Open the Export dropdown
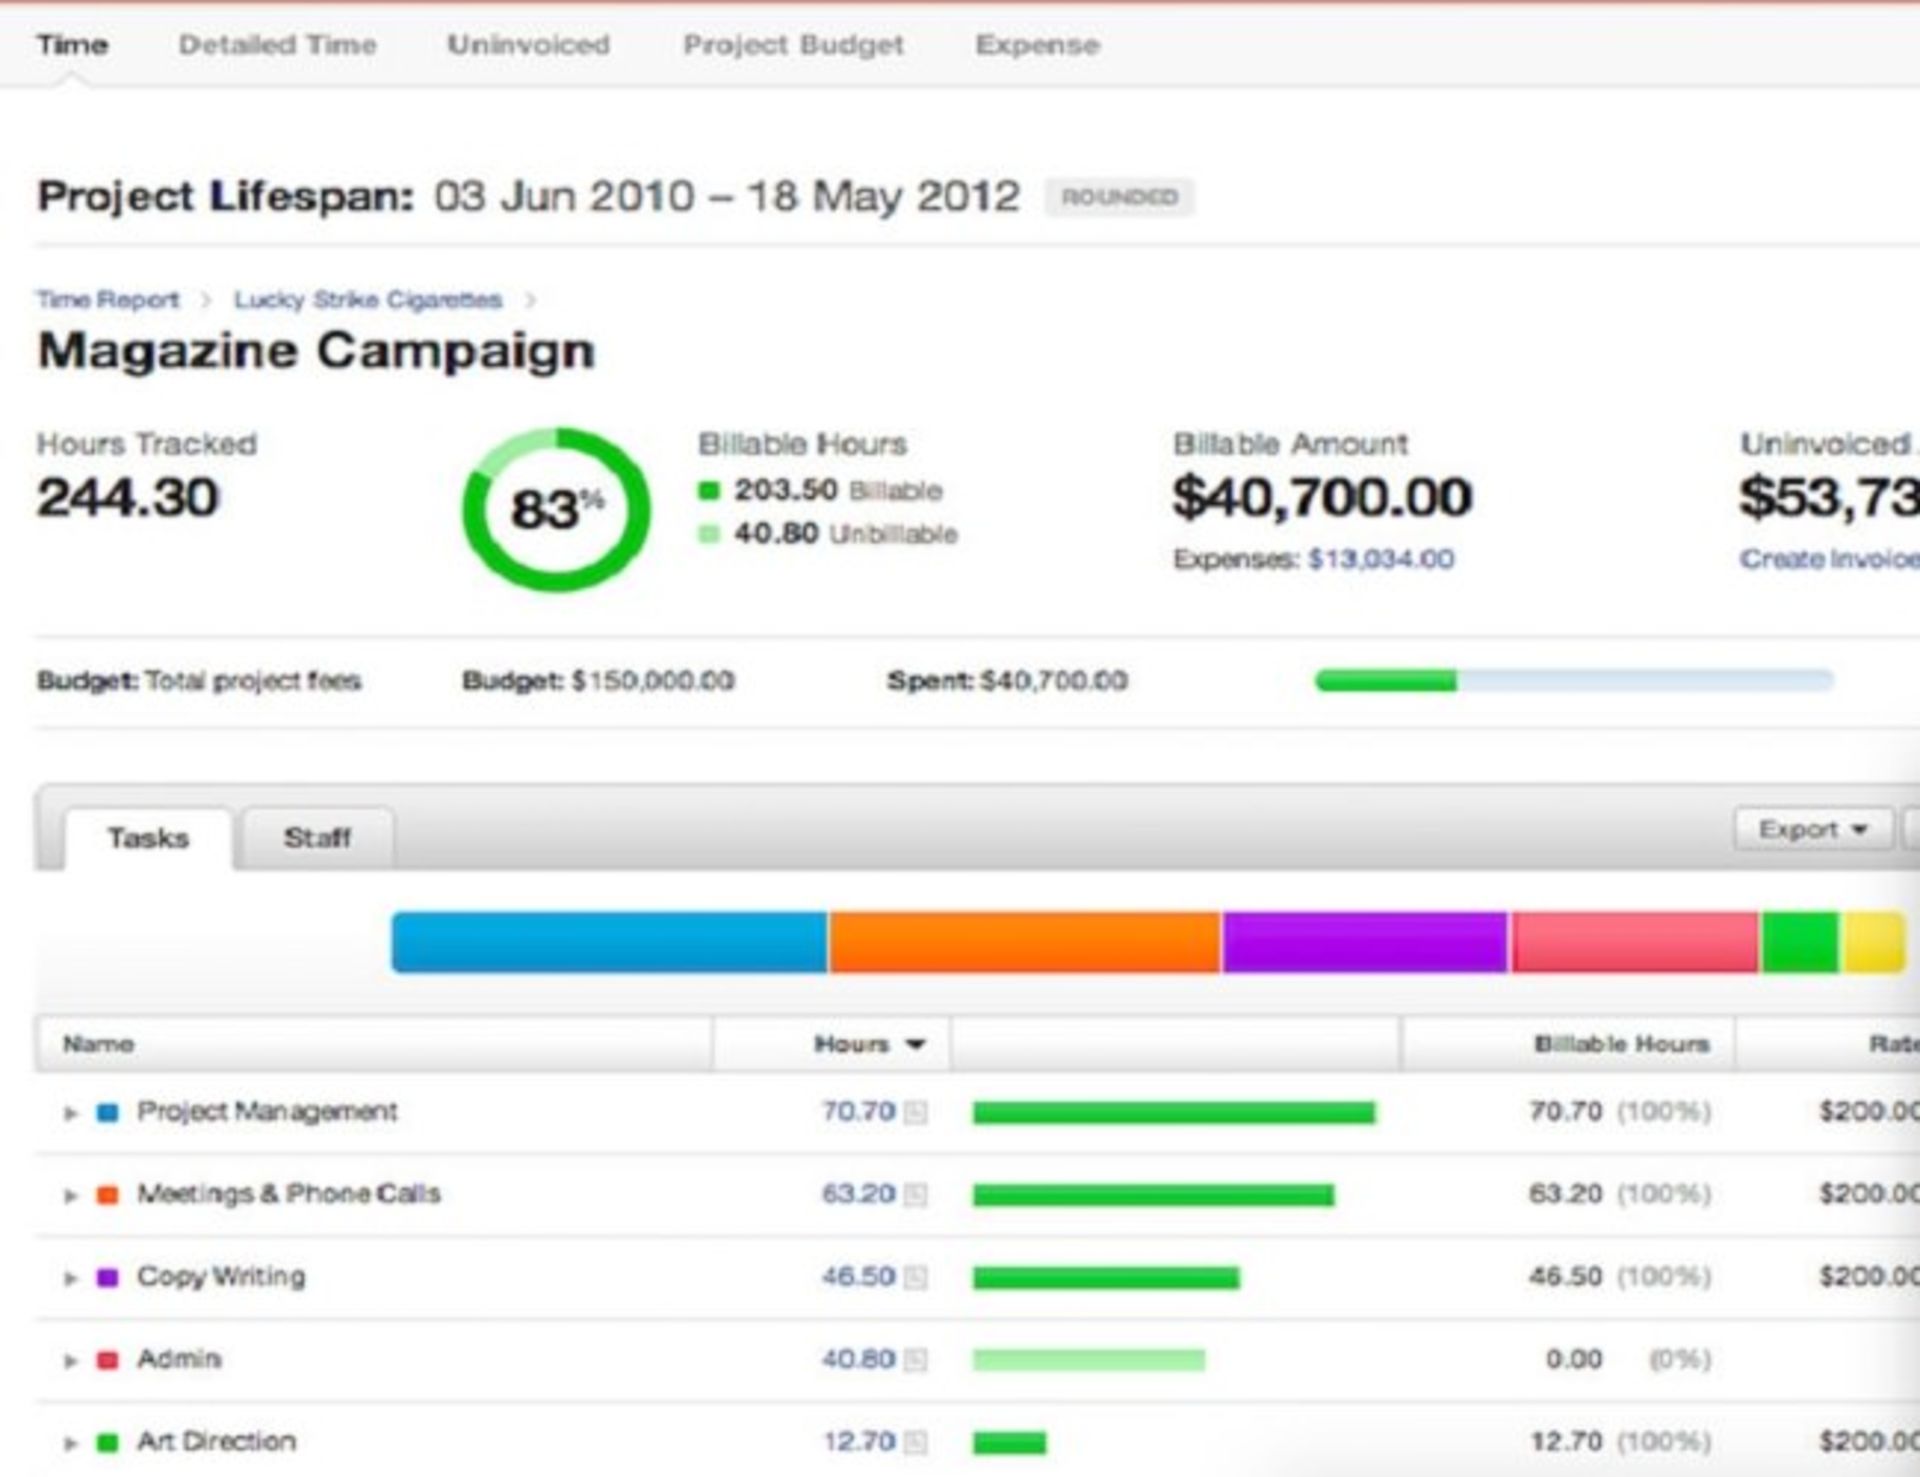 click(1813, 830)
